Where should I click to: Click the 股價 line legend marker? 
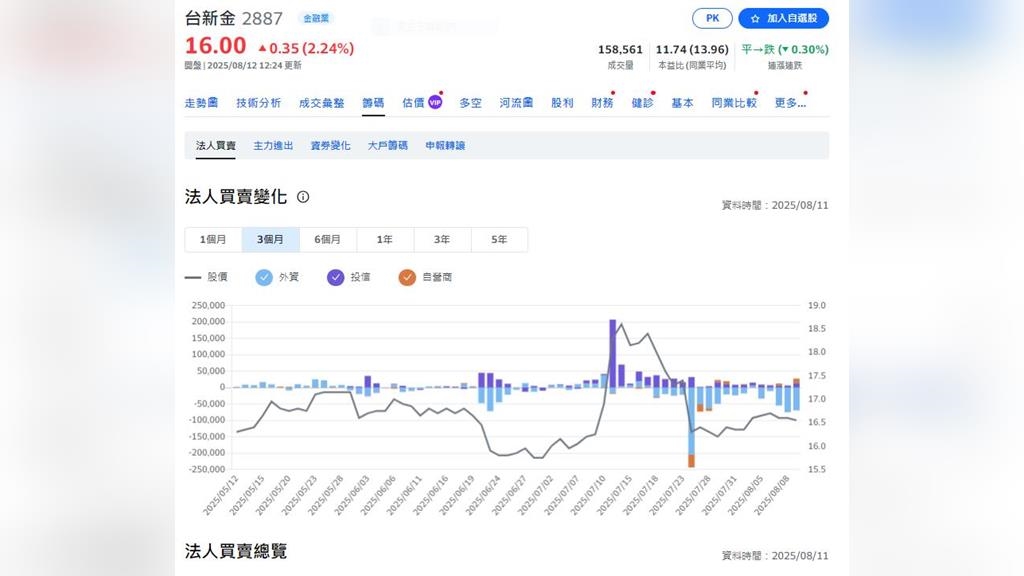click(x=194, y=277)
